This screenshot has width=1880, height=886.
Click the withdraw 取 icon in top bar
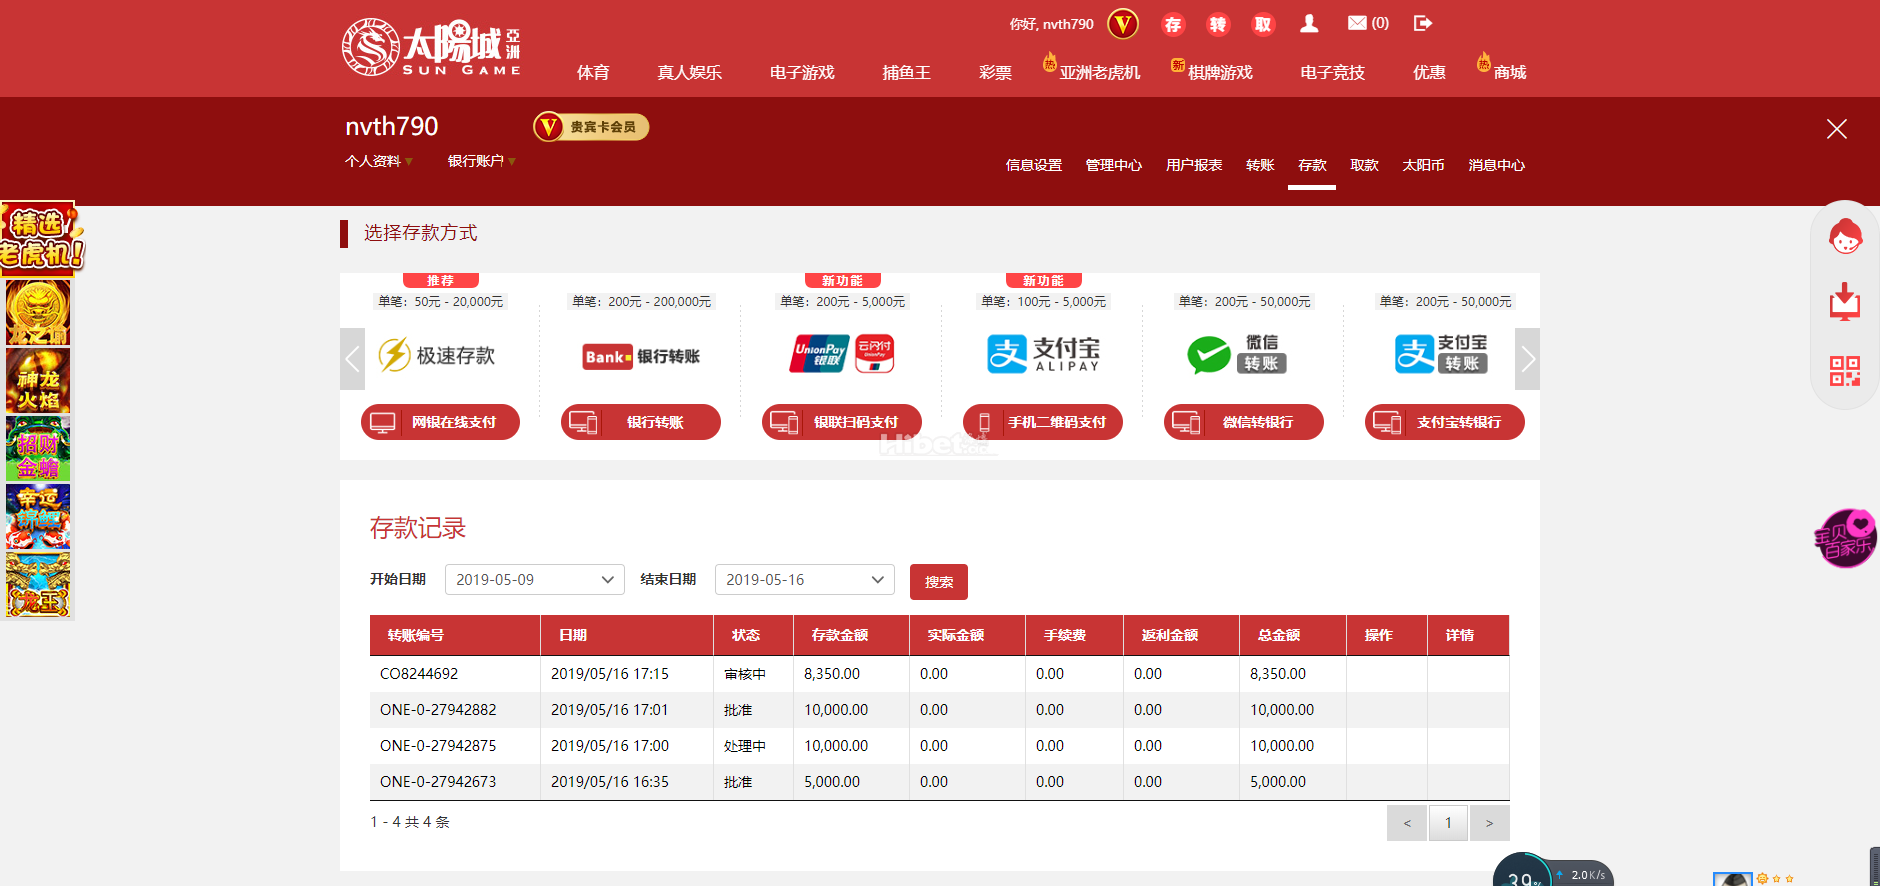coord(1263,25)
